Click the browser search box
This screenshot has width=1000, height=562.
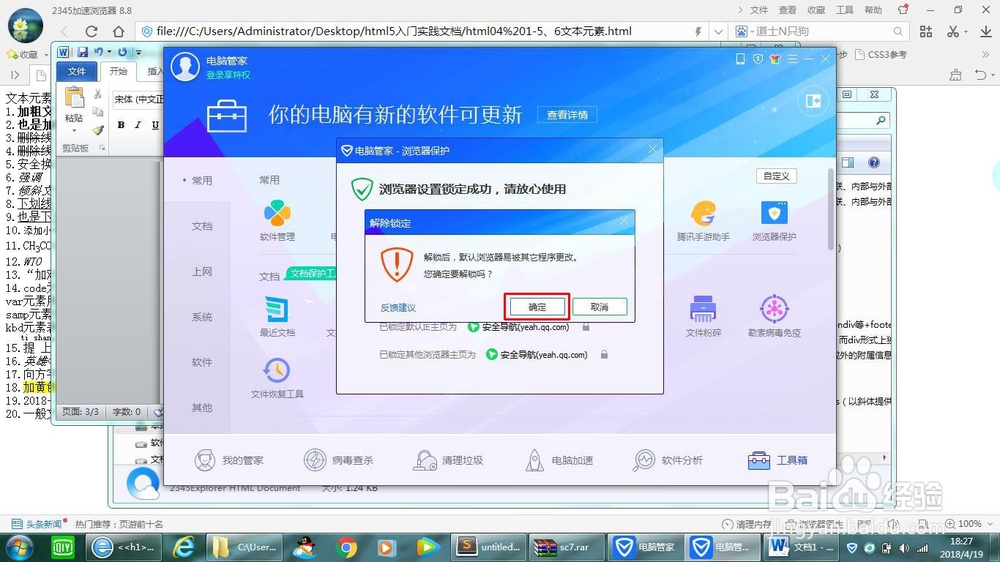820,31
